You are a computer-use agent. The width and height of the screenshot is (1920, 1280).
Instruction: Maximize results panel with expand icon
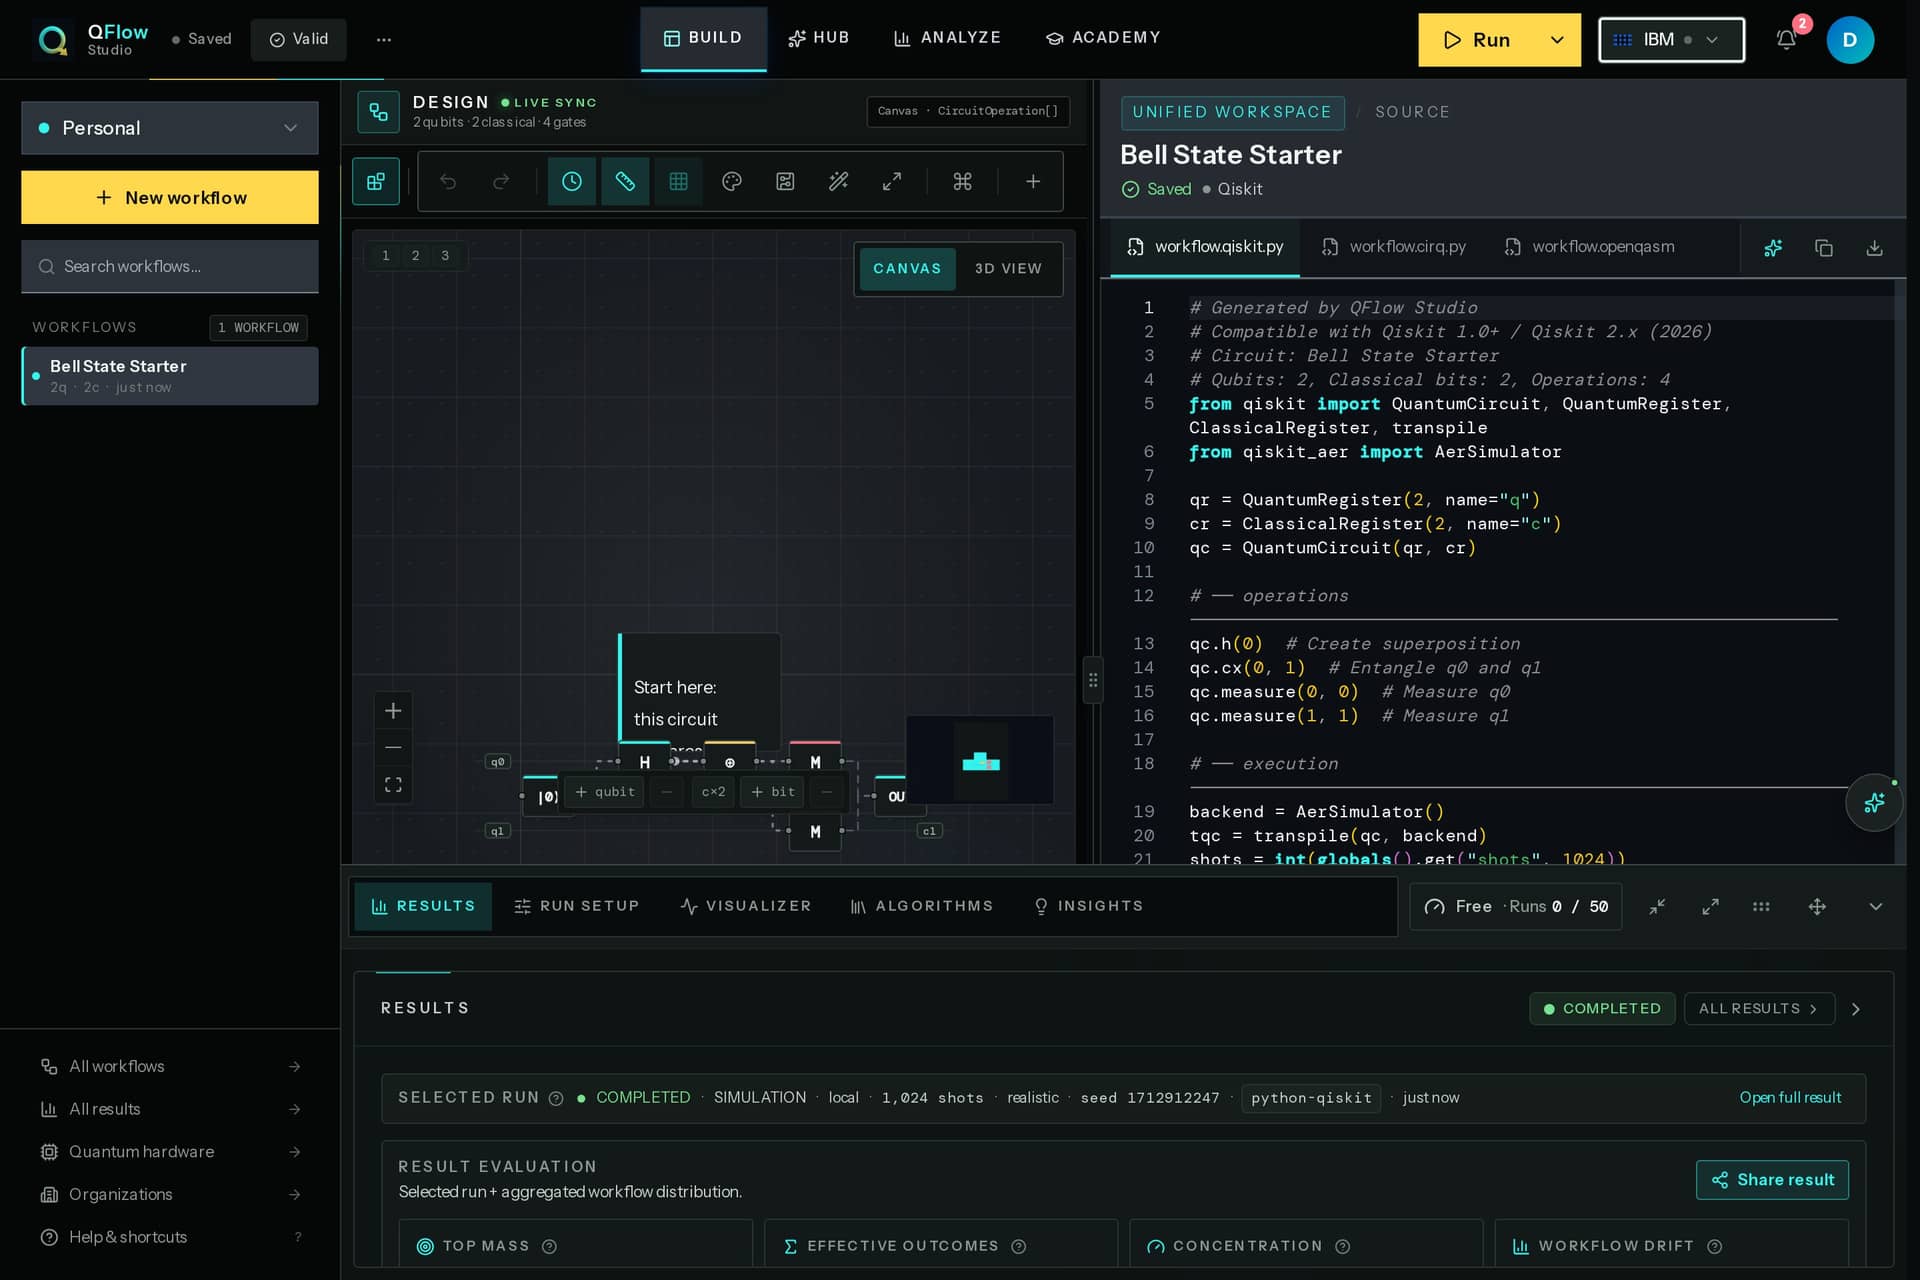pyautogui.click(x=1710, y=906)
